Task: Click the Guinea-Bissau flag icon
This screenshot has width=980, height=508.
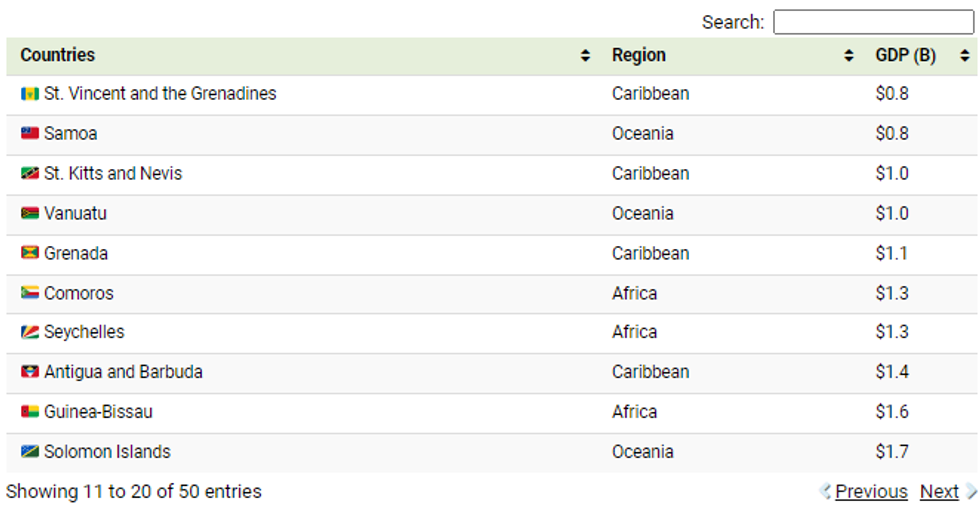Action: point(30,412)
